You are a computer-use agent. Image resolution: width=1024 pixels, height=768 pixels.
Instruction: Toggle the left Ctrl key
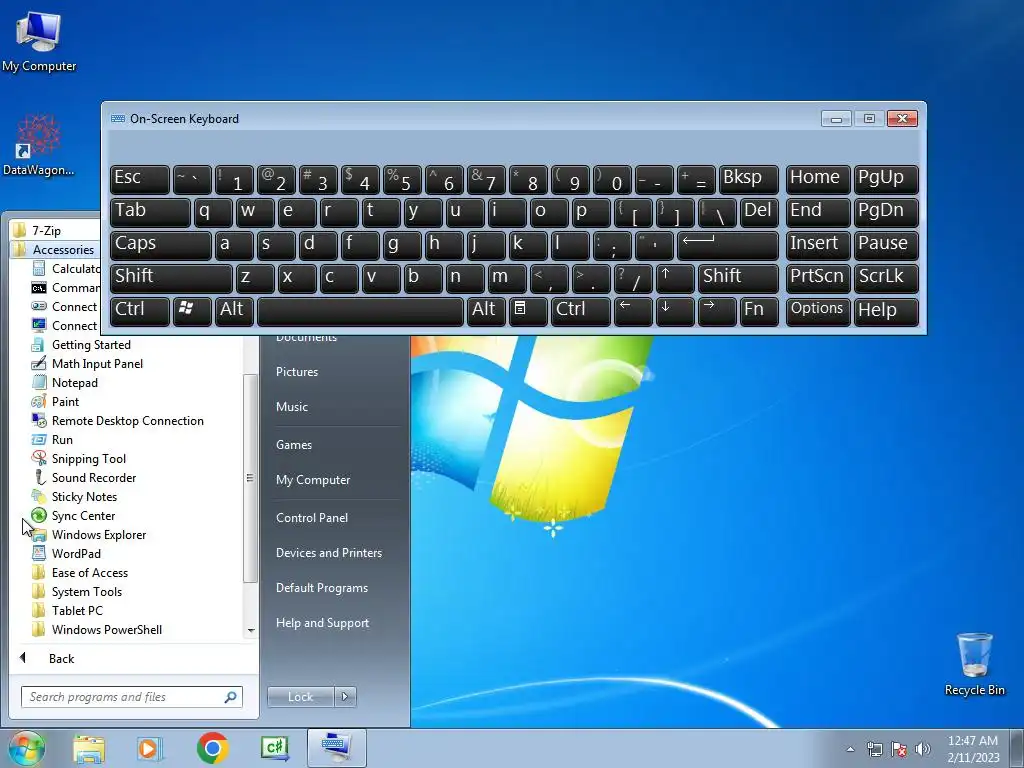pos(140,311)
